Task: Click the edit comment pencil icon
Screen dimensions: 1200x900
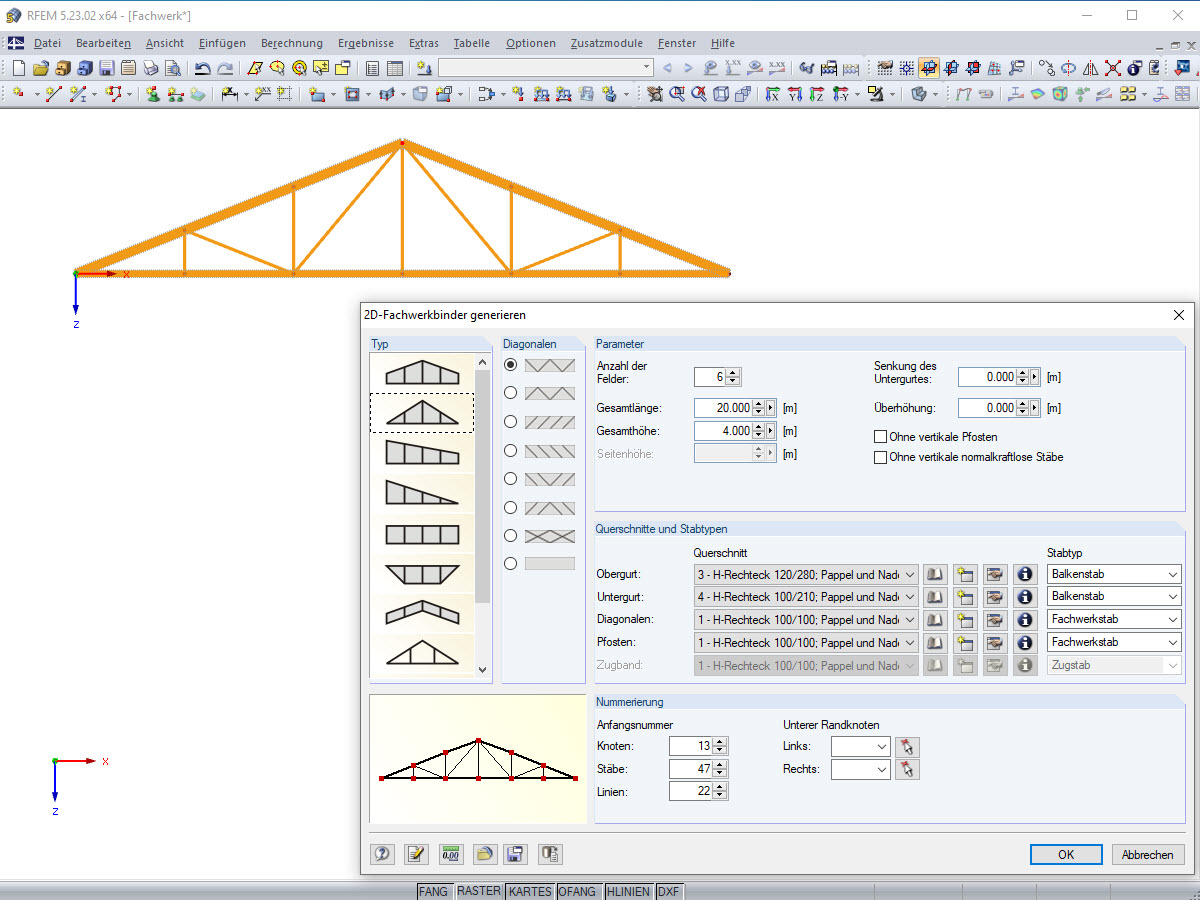Action: point(416,854)
